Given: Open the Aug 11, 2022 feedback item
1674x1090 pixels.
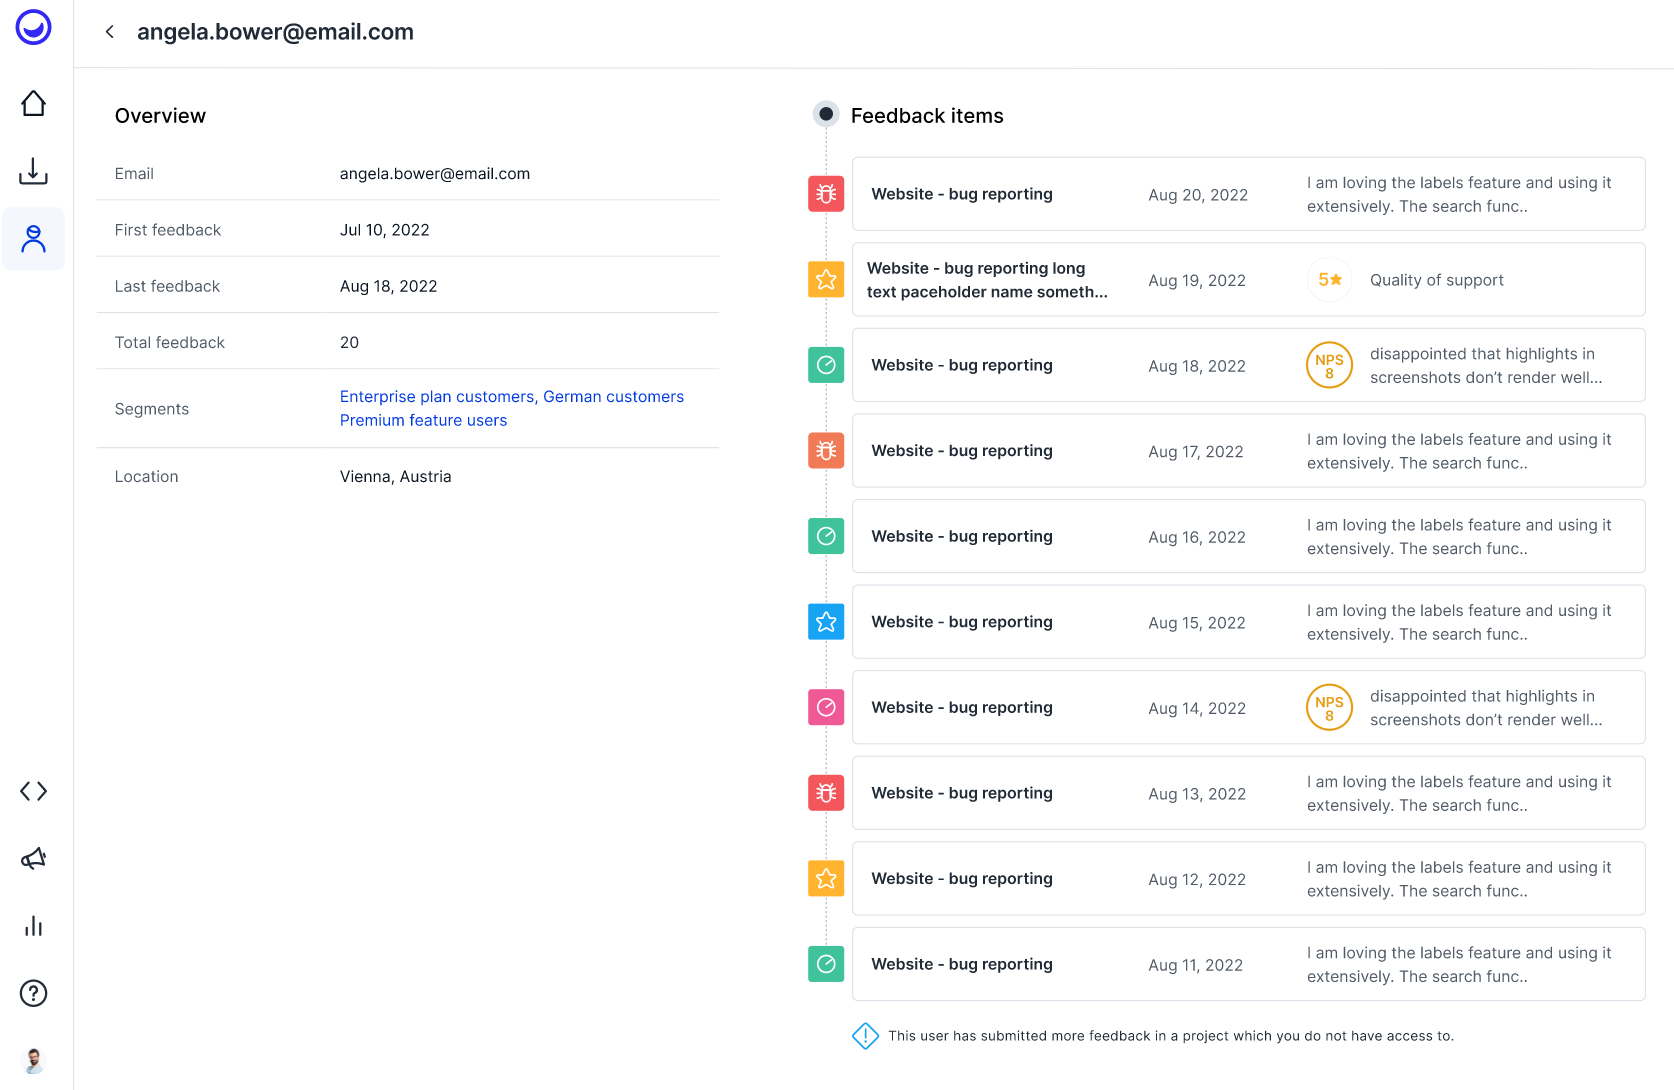Looking at the screenshot, I should (1248, 964).
